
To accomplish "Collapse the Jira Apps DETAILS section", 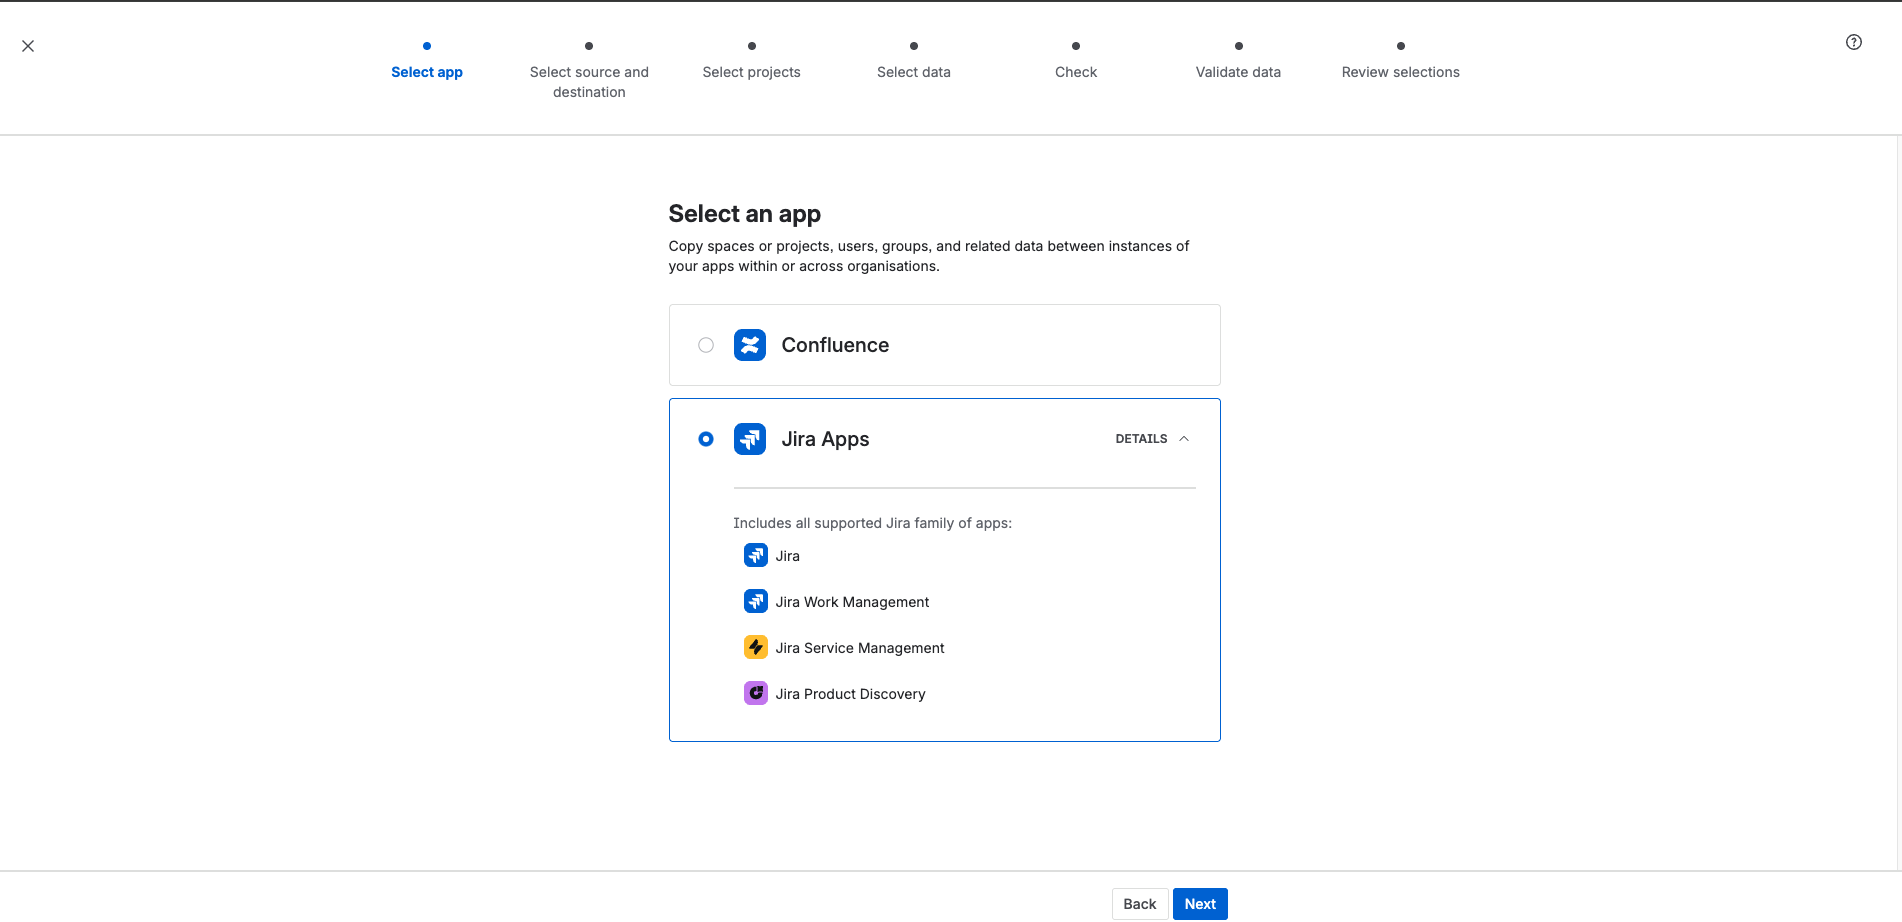I will click(x=1153, y=439).
